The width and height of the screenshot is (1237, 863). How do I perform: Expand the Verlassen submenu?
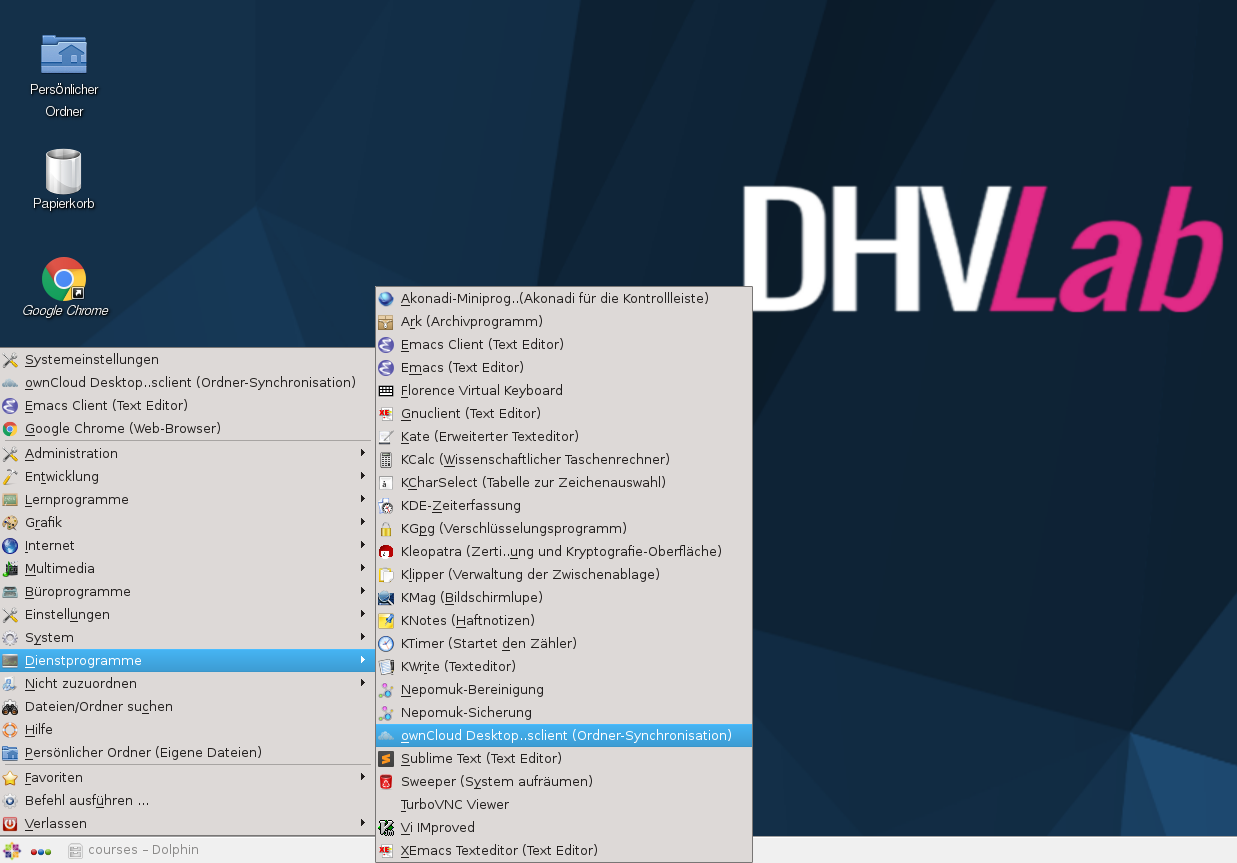186,823
